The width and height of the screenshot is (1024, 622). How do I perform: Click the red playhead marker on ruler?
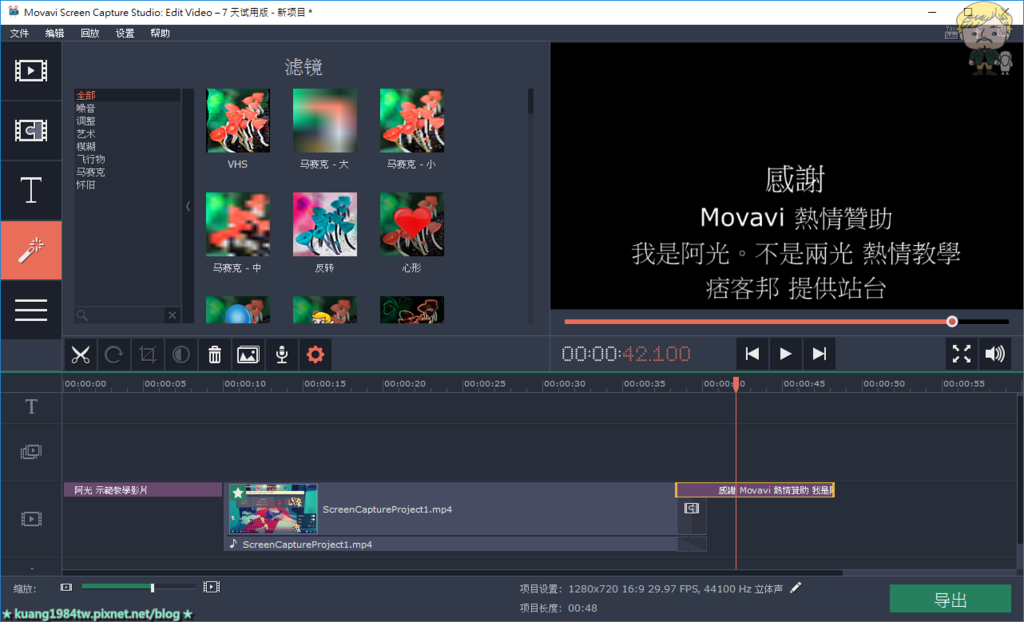pos(736,384)
